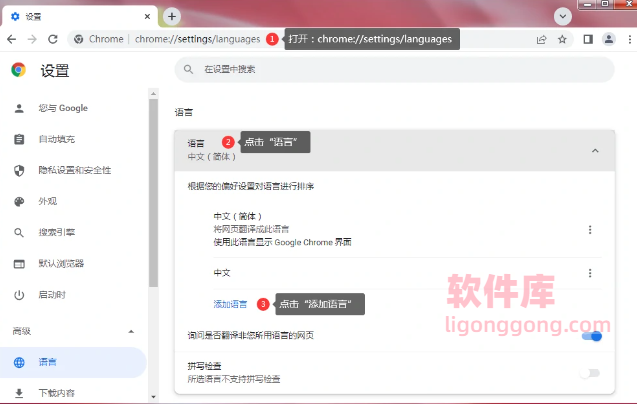Click the person icon beside 您与 Google

(19, 108)
